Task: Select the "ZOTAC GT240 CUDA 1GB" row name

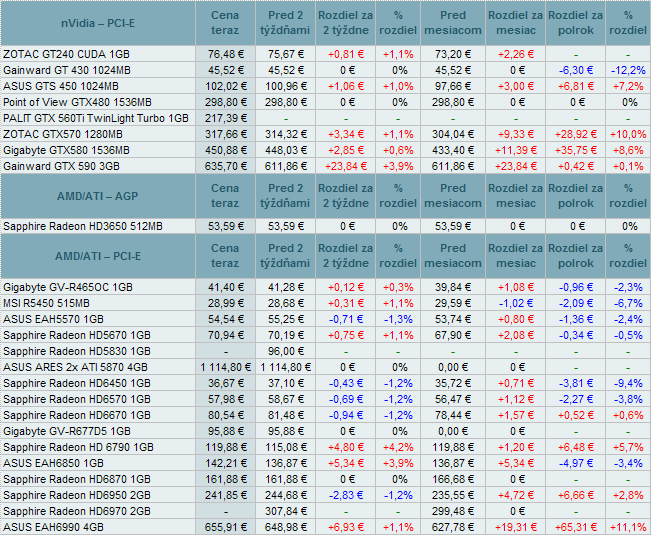Action: click(66, 54)
